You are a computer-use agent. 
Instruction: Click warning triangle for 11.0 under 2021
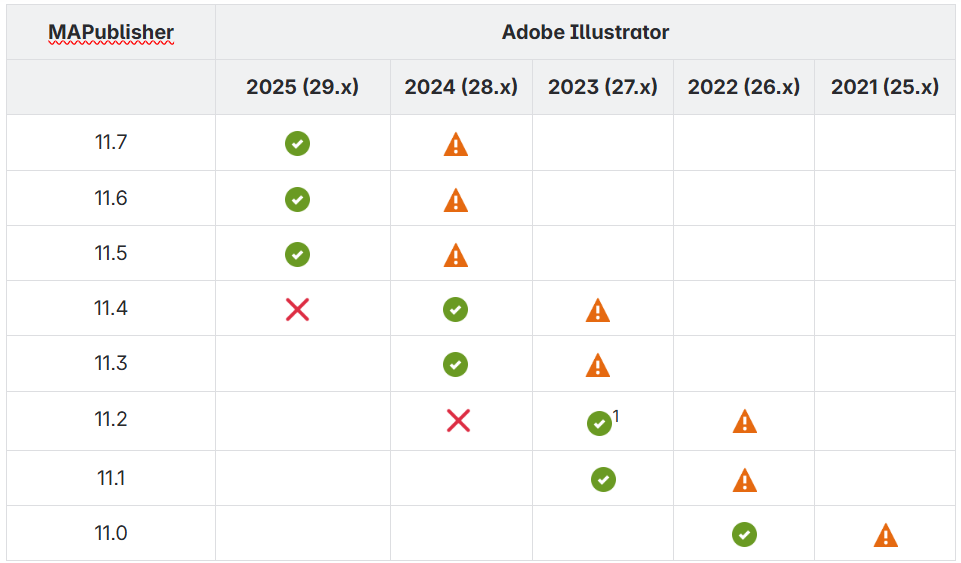(886, 535)
